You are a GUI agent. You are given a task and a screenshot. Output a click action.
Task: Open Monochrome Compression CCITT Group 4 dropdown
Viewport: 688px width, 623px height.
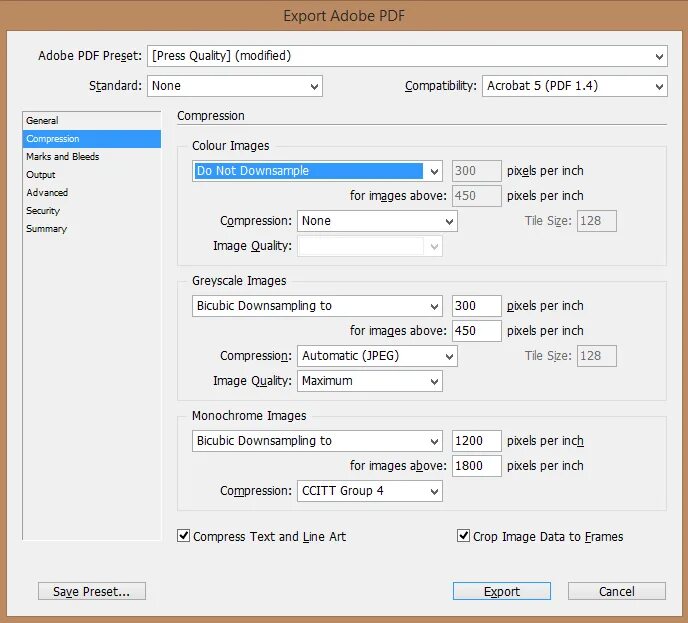pyautogui.click(x=370, y=491)
